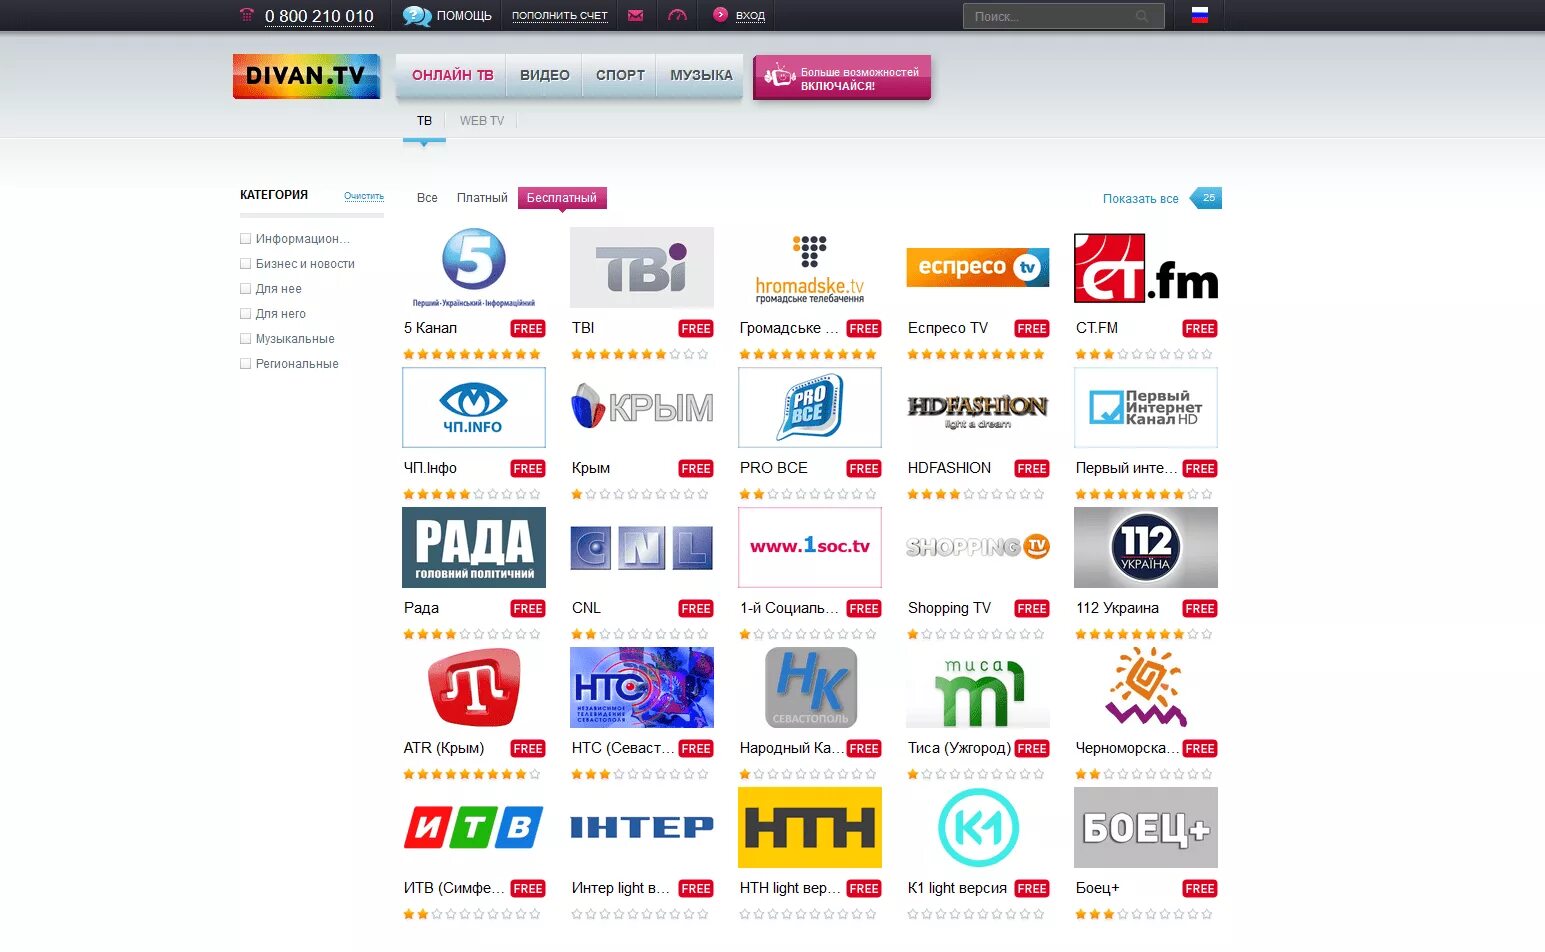Check the Информацион... category checkbox
Viewport: 1545px width, 952px height.
pyautogui.click(x=245, y=239)
